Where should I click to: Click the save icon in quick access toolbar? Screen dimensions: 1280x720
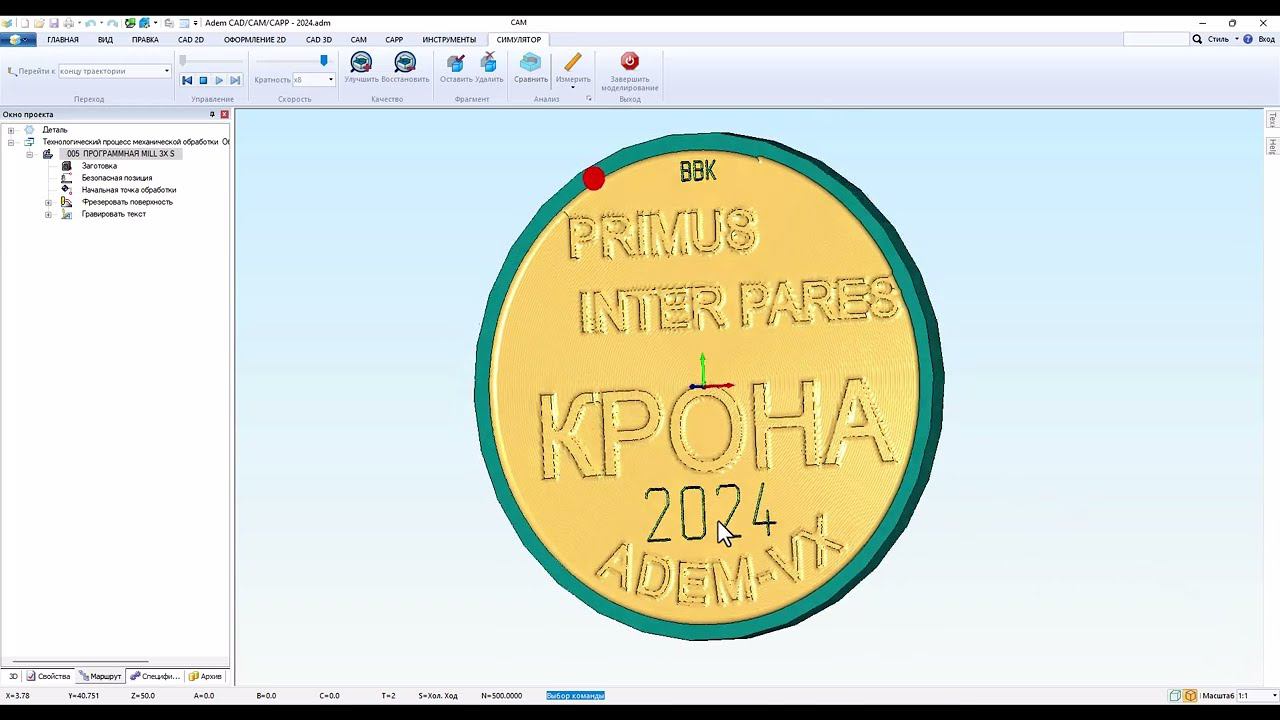[54, 23]
